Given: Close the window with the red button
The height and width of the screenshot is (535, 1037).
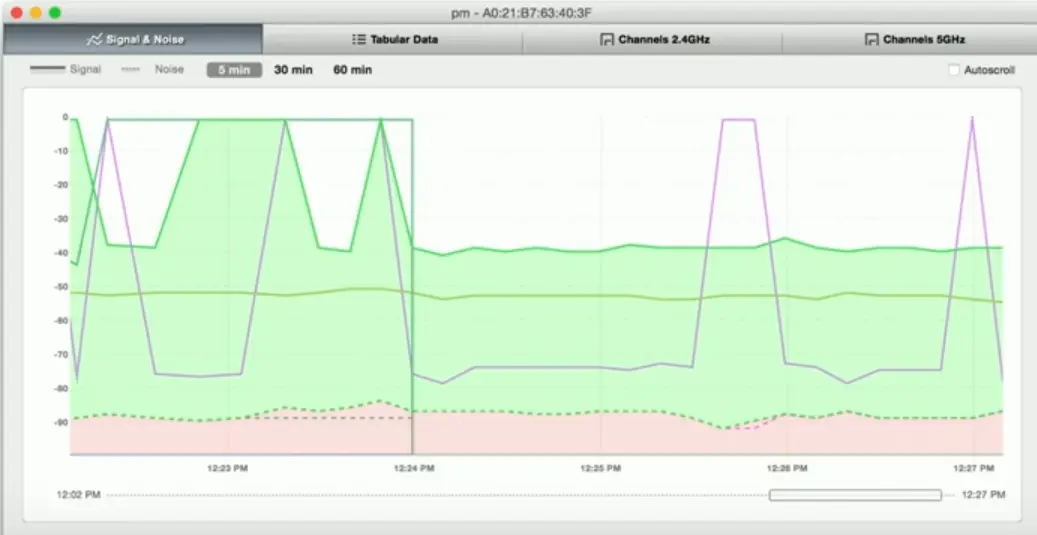Looking at the screenshot, I should click(15, 13).
